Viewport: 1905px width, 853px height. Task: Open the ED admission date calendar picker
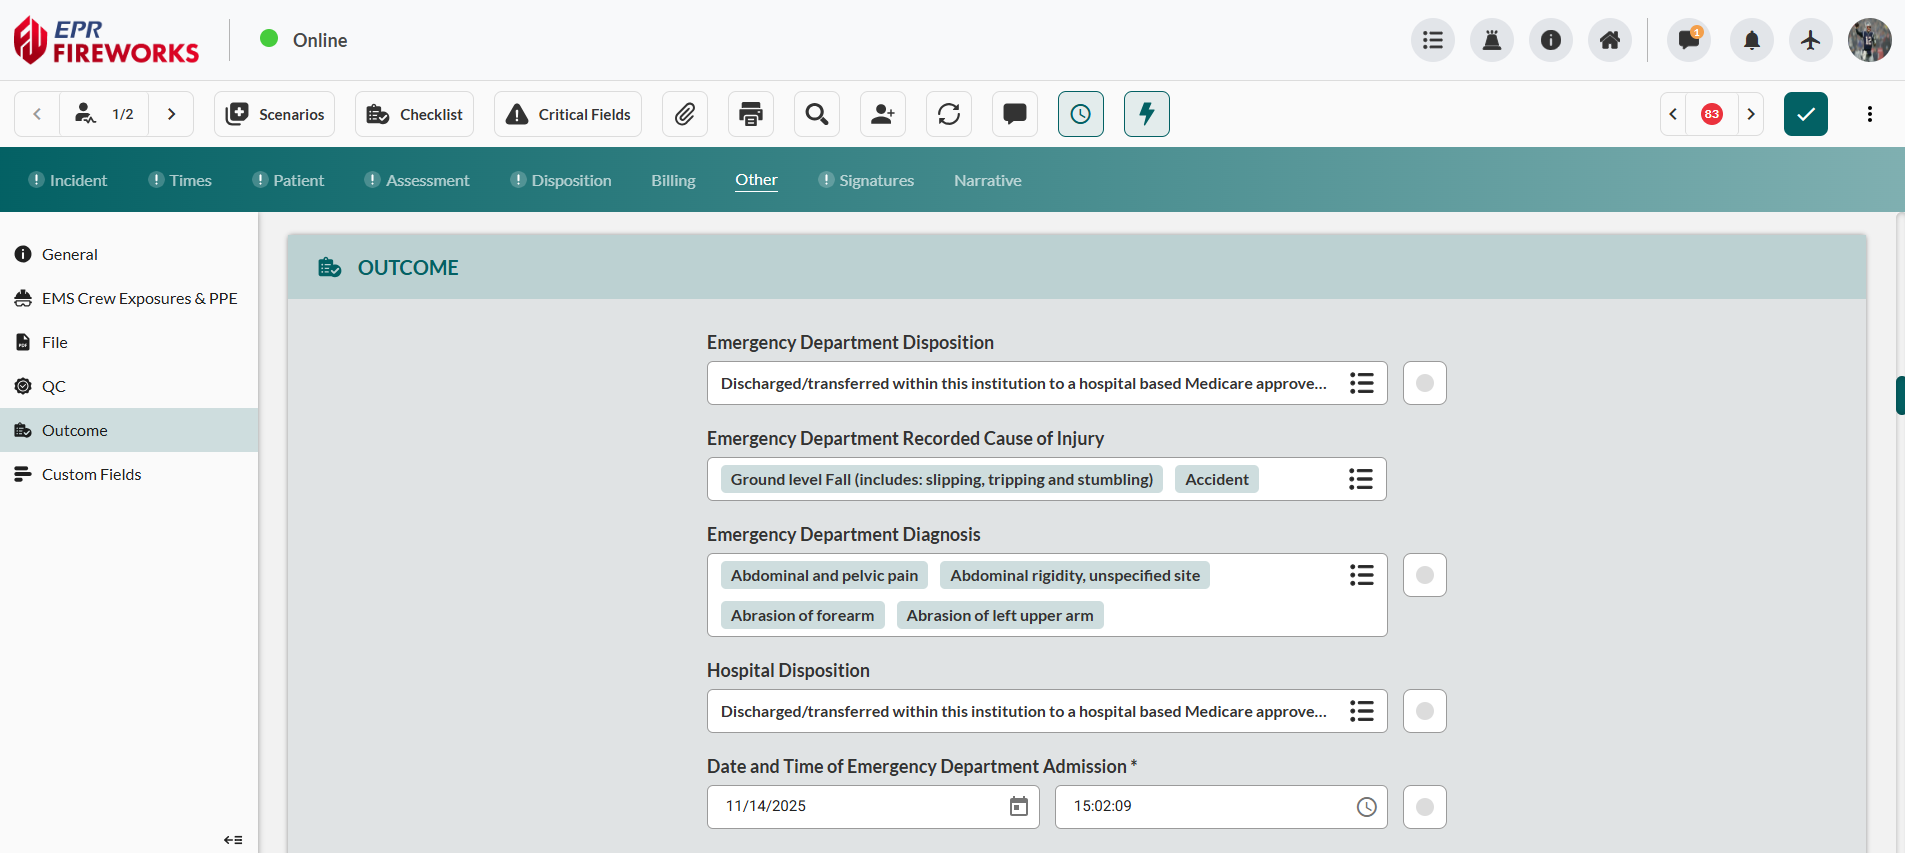click(x=1019, y=807)
